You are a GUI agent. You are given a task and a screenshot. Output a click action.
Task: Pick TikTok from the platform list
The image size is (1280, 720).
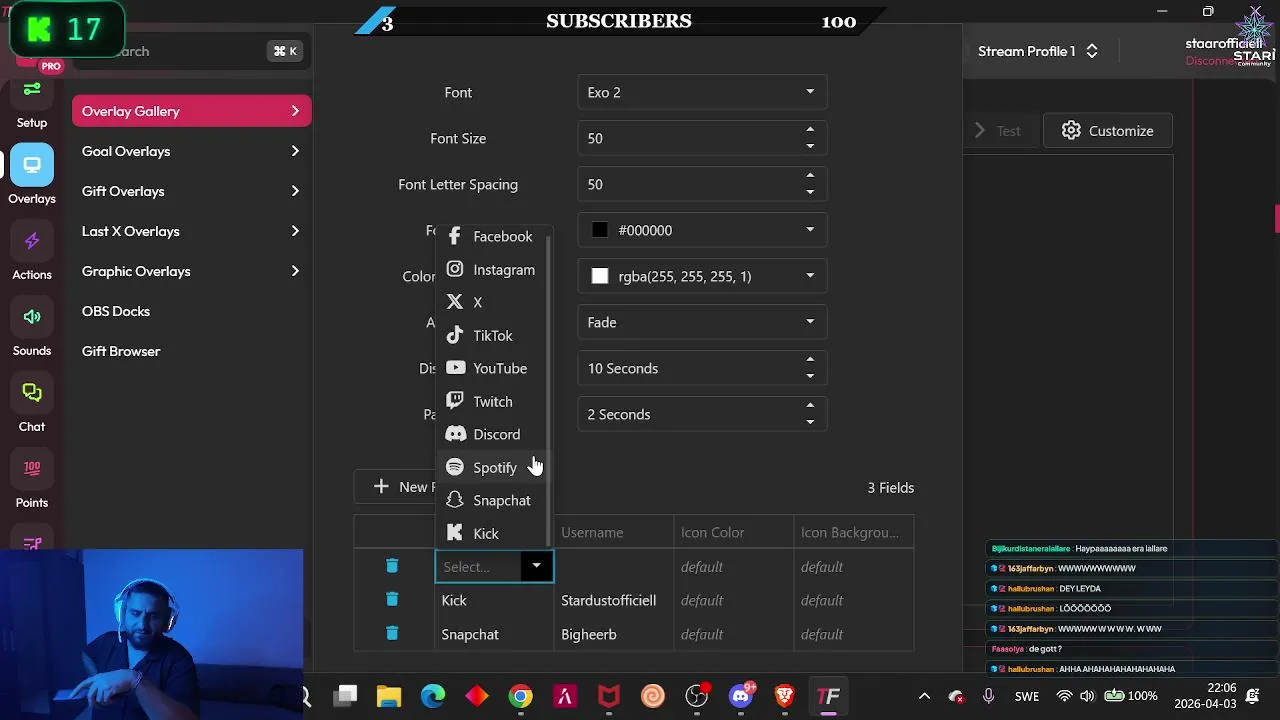(491, 335)
